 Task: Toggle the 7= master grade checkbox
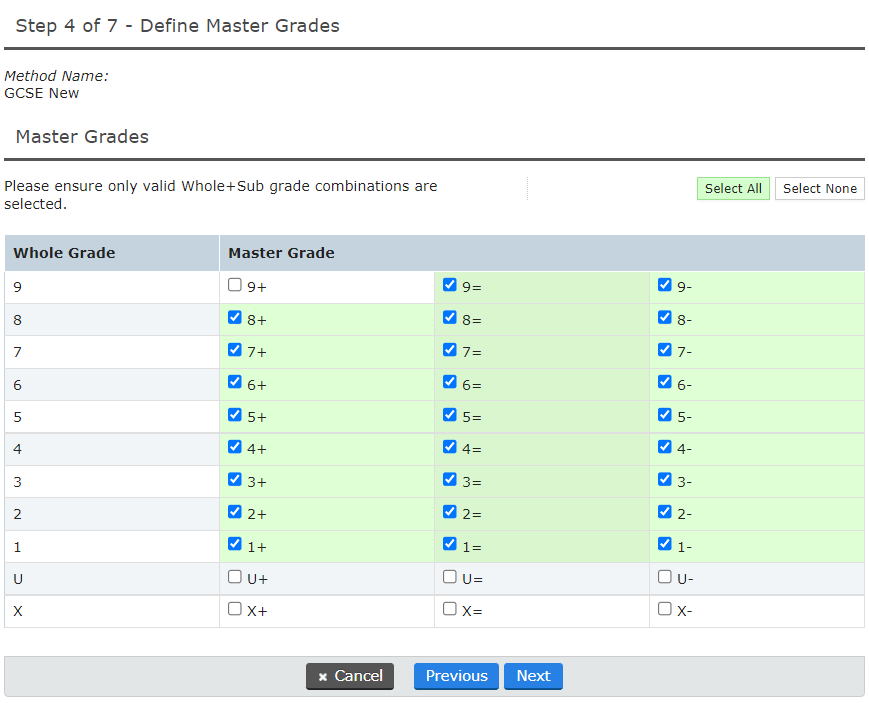[449, 349]
